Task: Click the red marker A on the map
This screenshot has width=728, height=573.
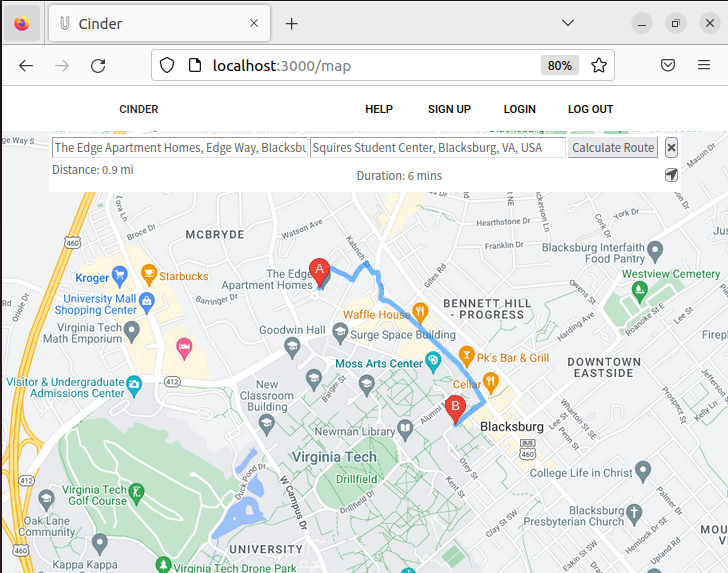Action: tap(319, 272)
